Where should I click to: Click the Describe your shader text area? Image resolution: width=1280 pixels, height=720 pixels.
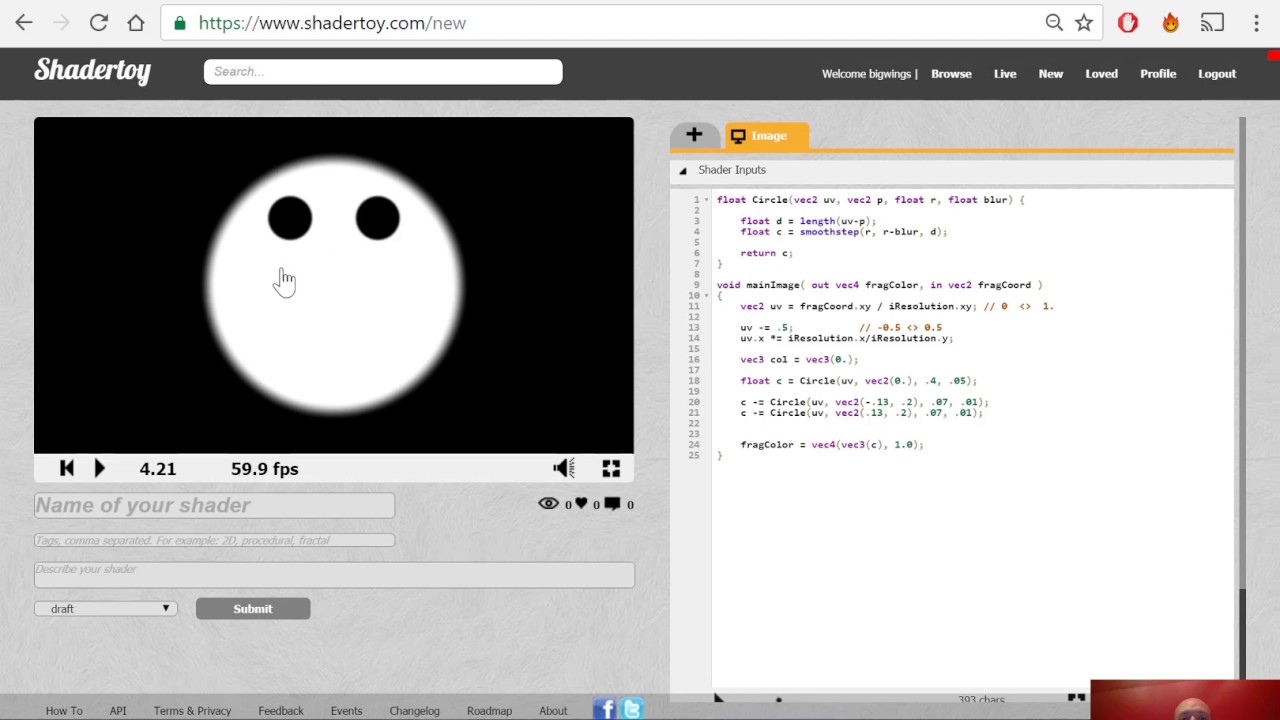click(334, 574)
